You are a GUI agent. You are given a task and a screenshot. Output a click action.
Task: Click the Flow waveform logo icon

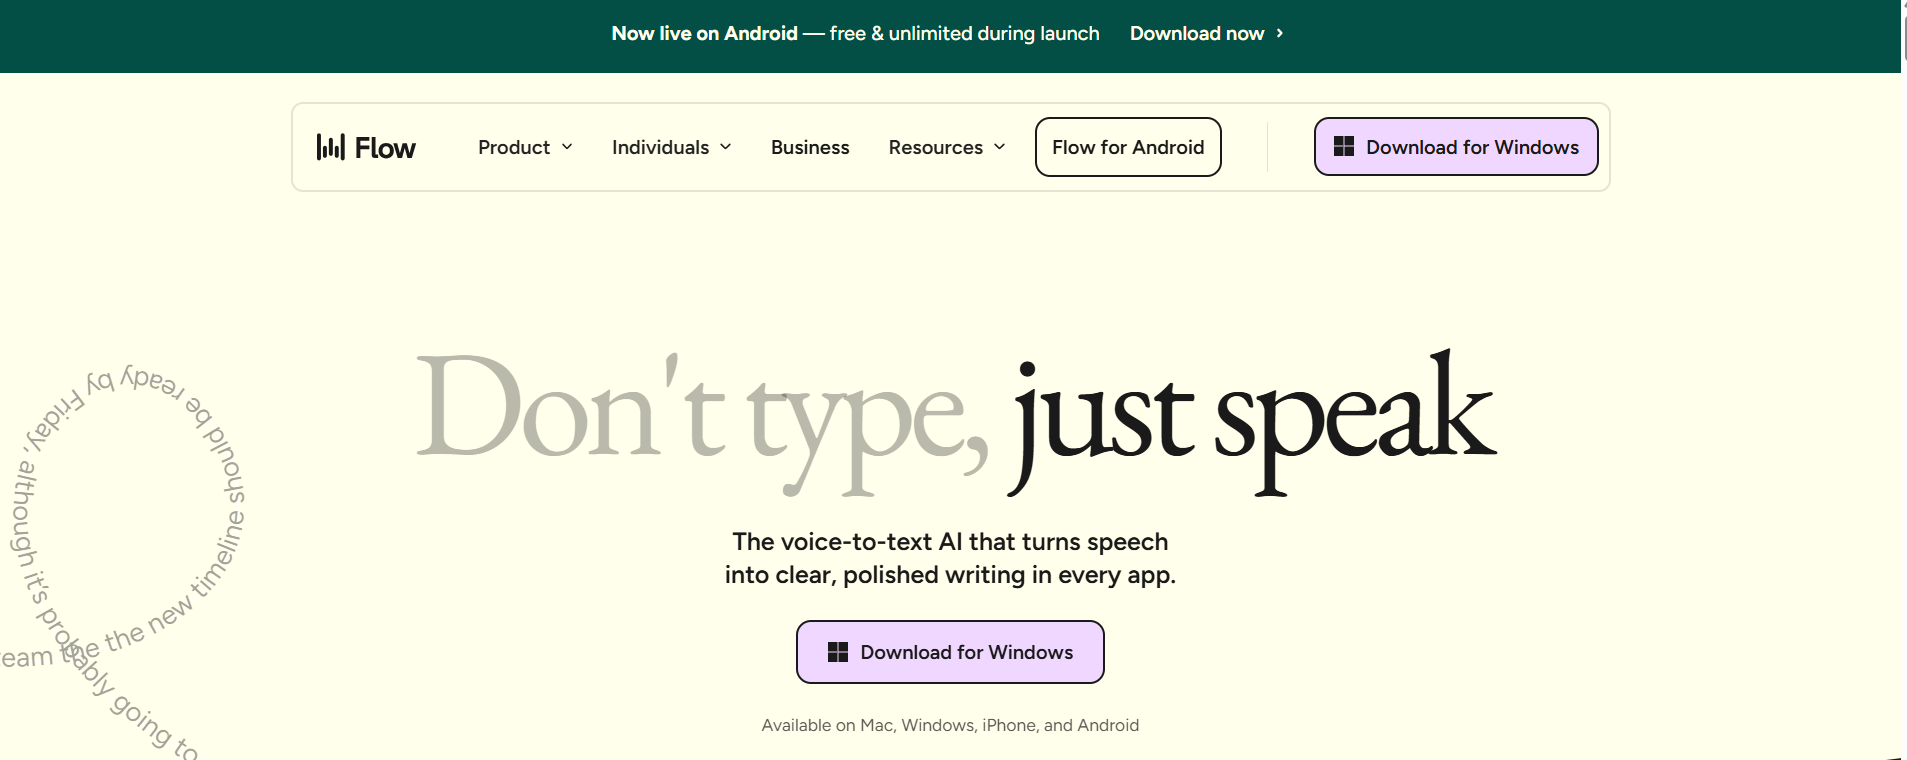coord(330,147)
